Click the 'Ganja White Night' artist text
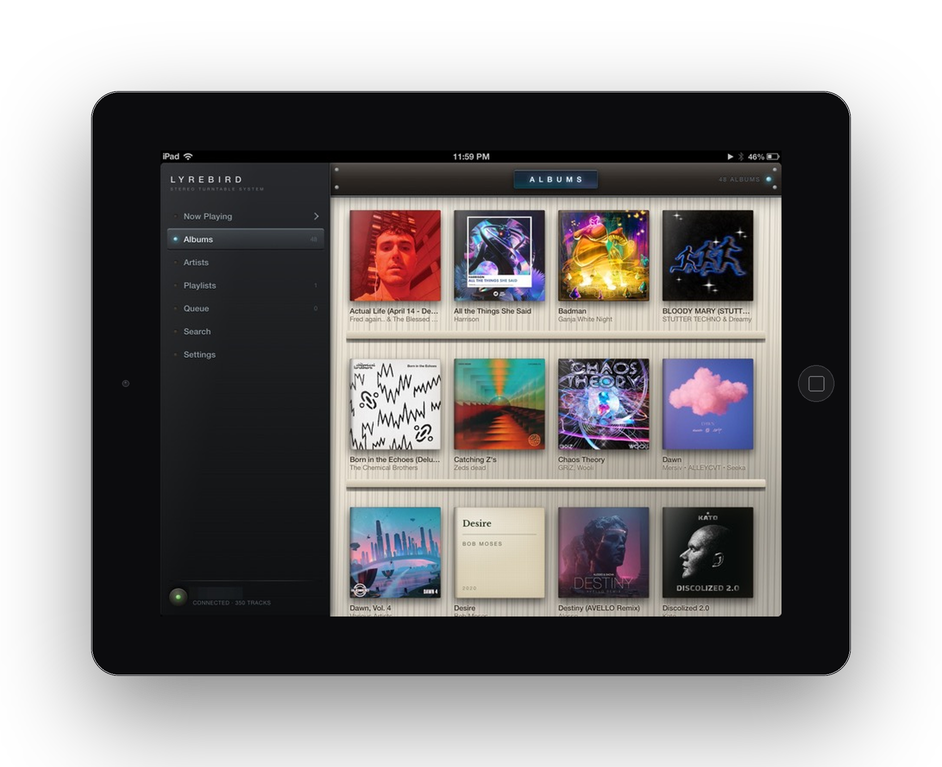The width and height of the screenshot is (942, 767). (x=585, y=319)
